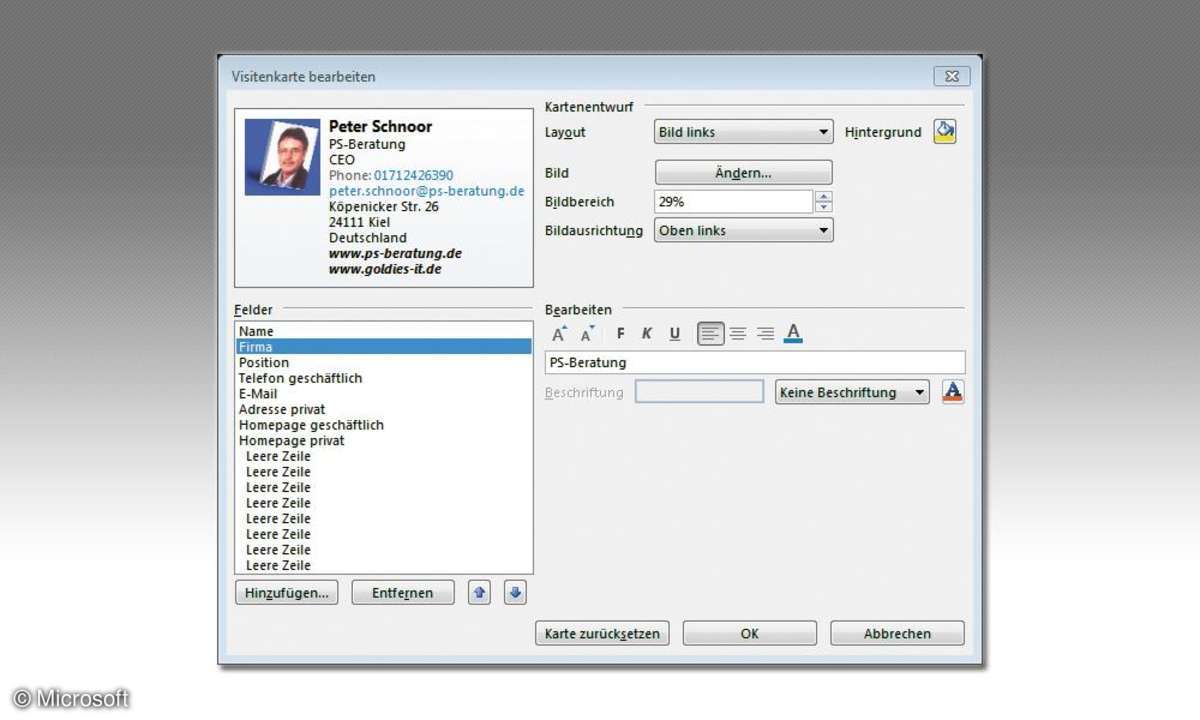
Task: Toggle underline formatting (U)
Action: pos(675,334)
